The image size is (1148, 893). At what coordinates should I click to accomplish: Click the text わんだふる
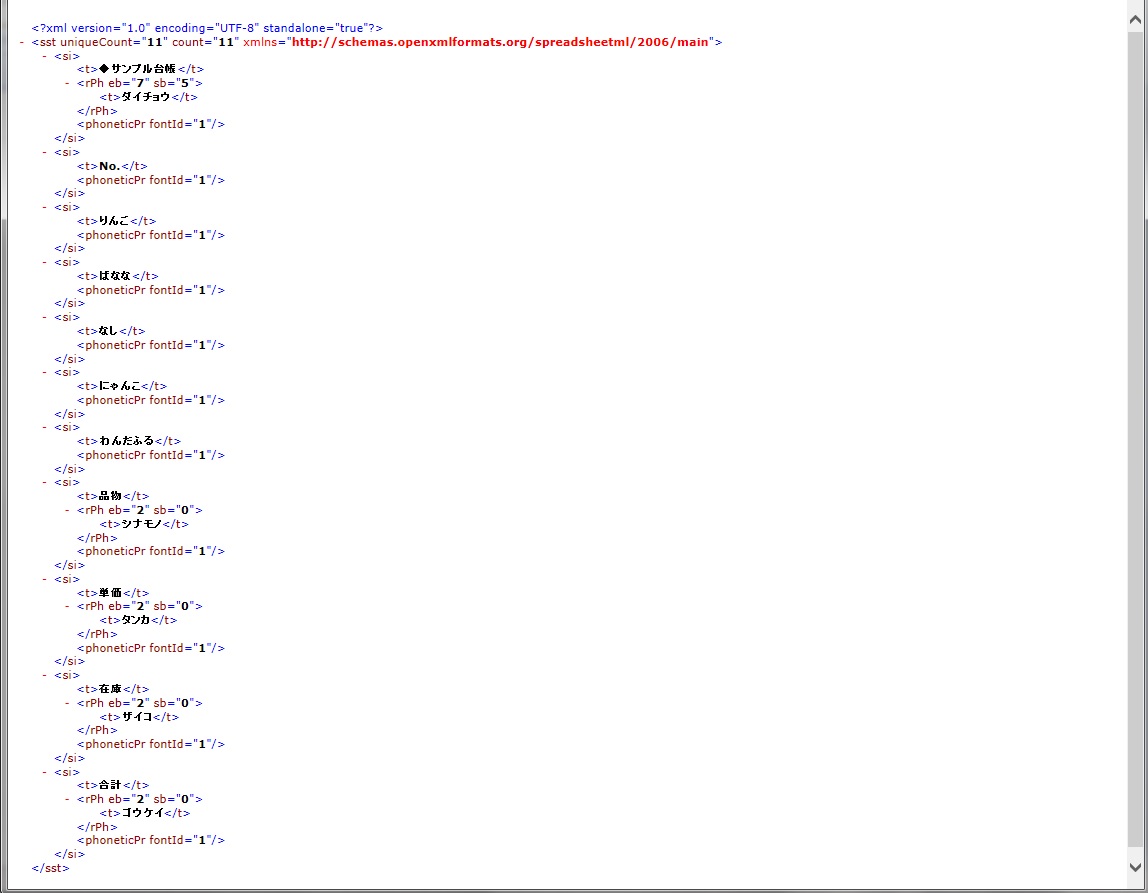pyautogui.click(x=127, y=441)
